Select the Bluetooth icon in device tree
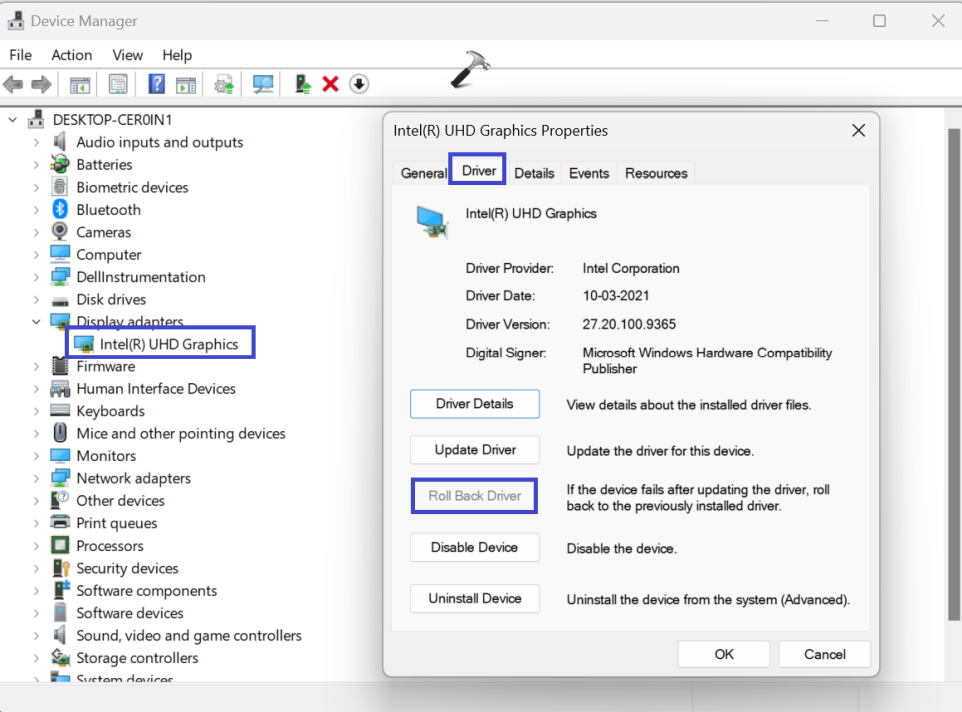 pyautogui.click(x=60, y=210)
